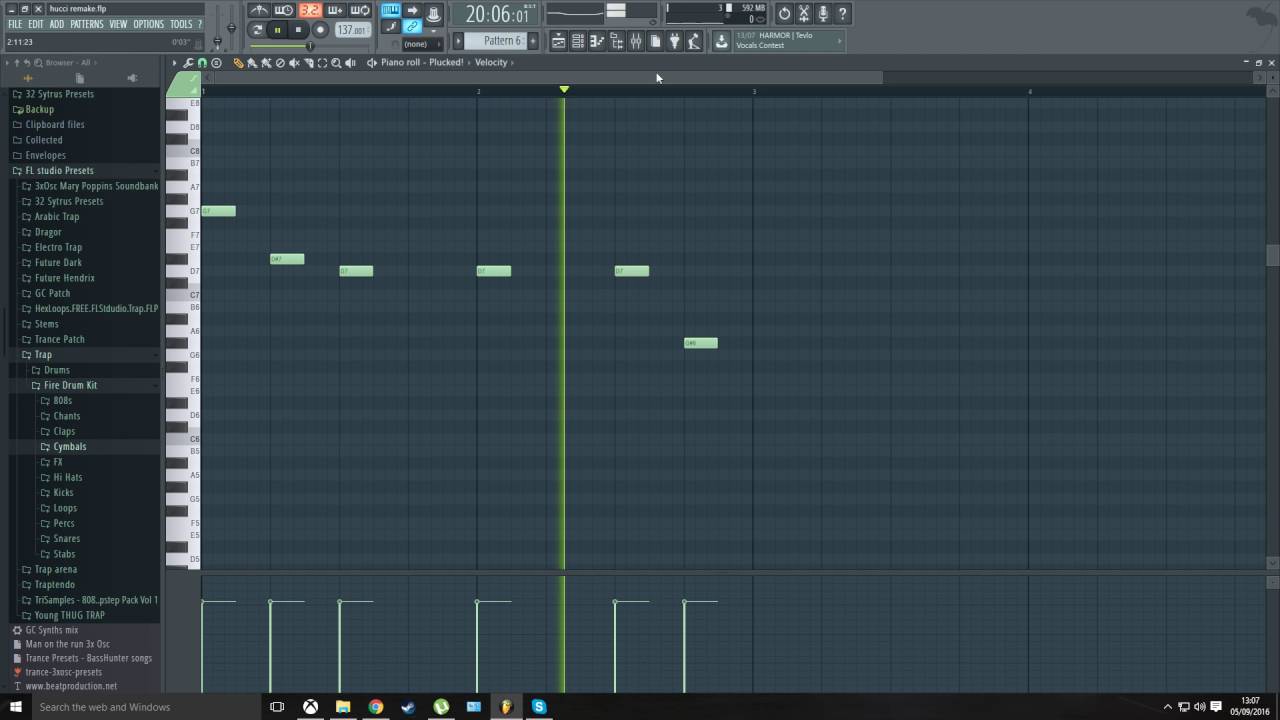Open the Pattern 6 selector

494,41
